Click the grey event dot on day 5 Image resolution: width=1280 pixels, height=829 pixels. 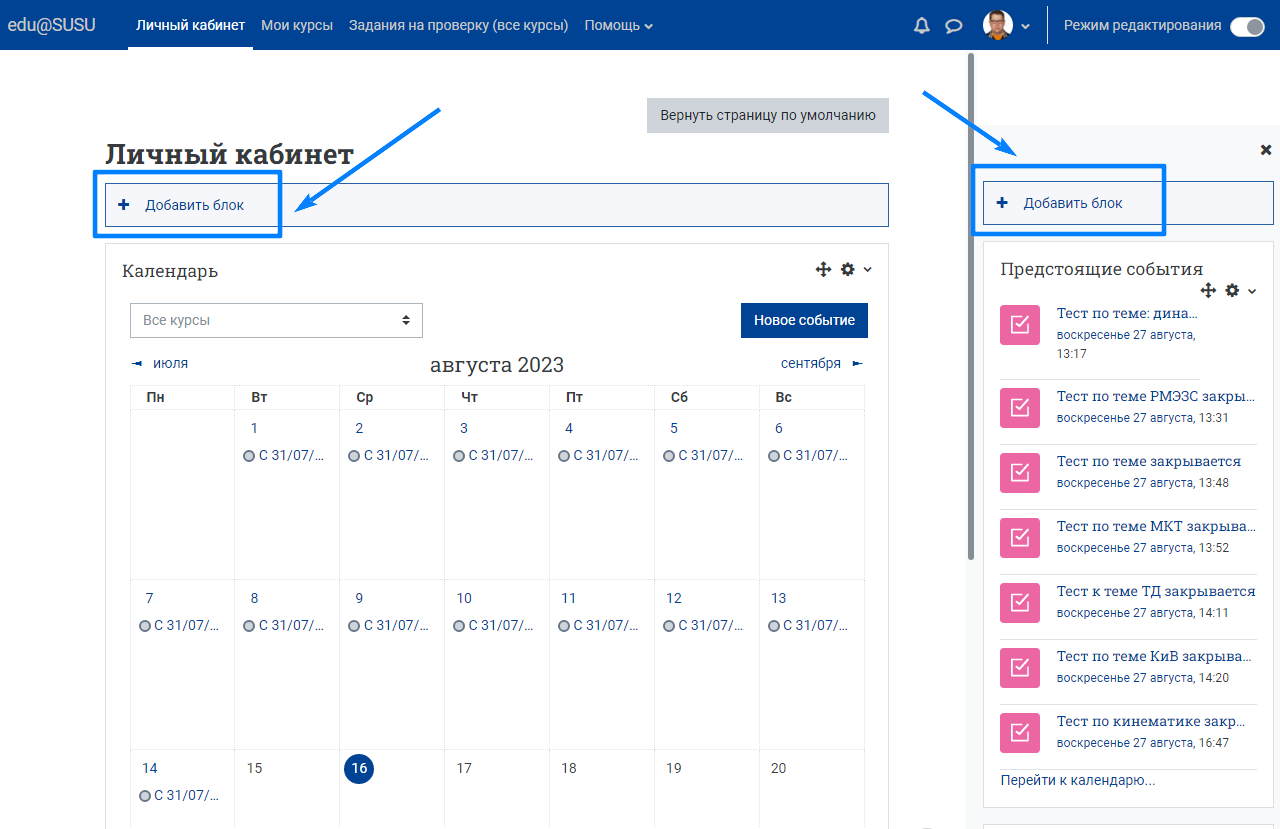pyautogui.click(x=669, y=456)
